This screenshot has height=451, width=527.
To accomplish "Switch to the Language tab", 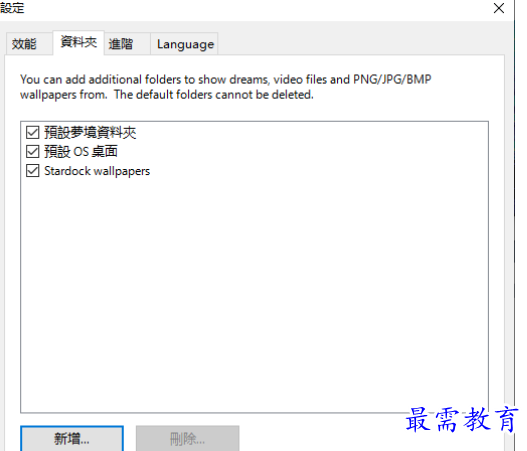I will pos(185,44).
